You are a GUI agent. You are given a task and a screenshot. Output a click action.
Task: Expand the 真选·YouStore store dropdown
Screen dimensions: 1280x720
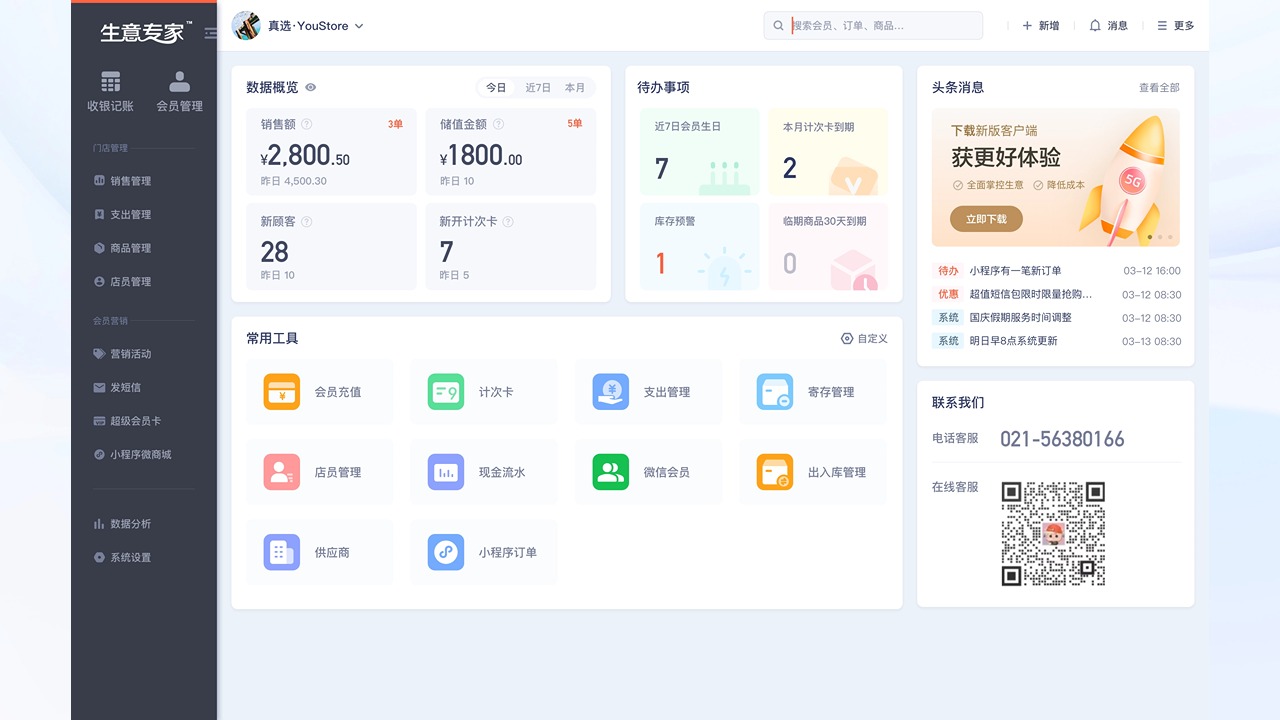click(316, 26)
